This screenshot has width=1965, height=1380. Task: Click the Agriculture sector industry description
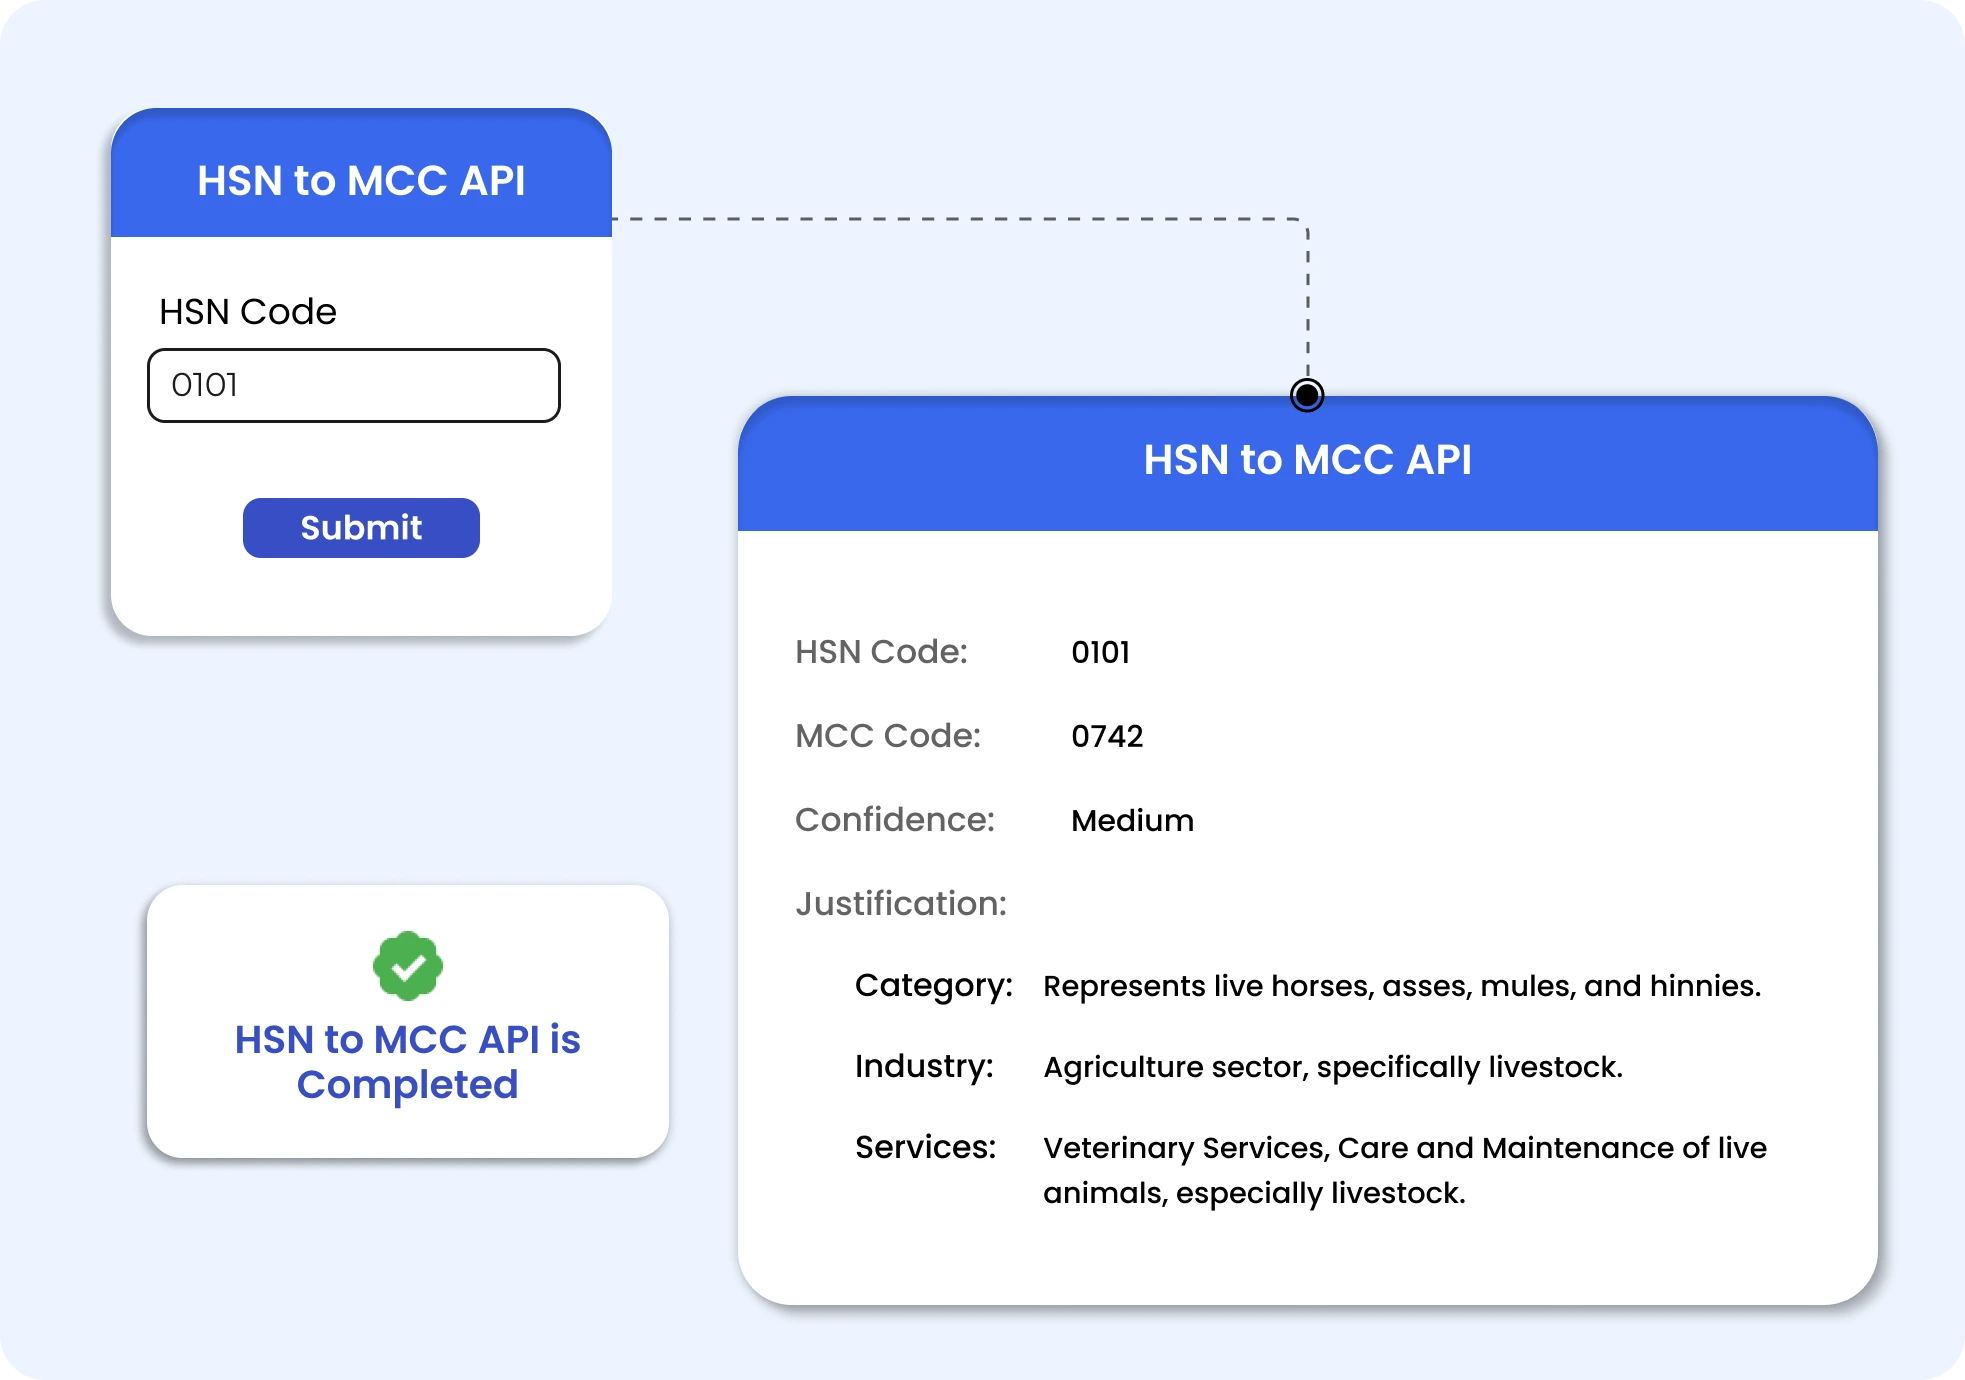[x=1333, y=1067]
